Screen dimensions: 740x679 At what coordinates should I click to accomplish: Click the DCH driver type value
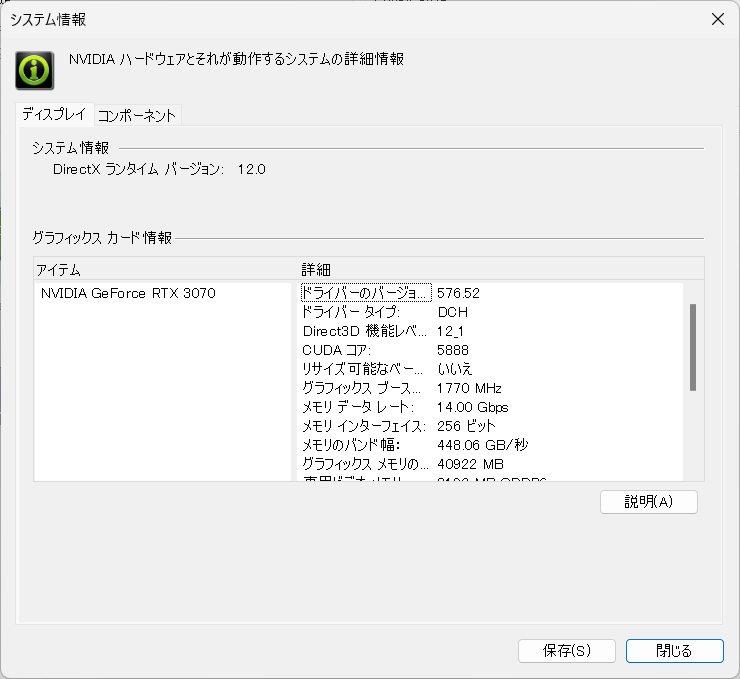click(x=453, y=312)
